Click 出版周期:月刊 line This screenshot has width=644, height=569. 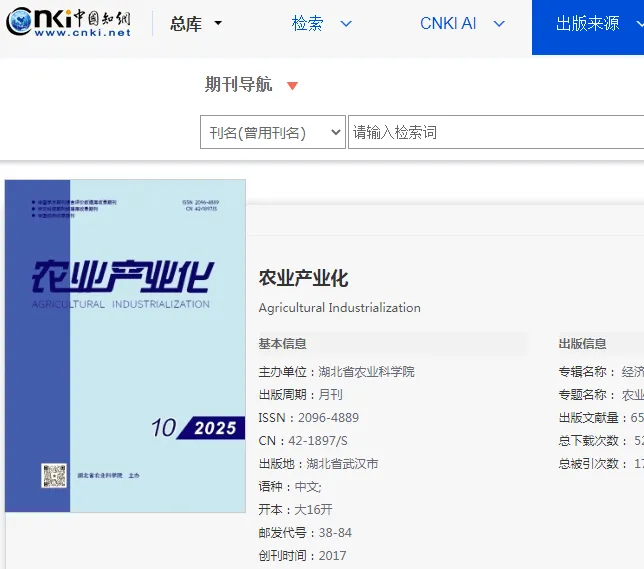[300, 395]
